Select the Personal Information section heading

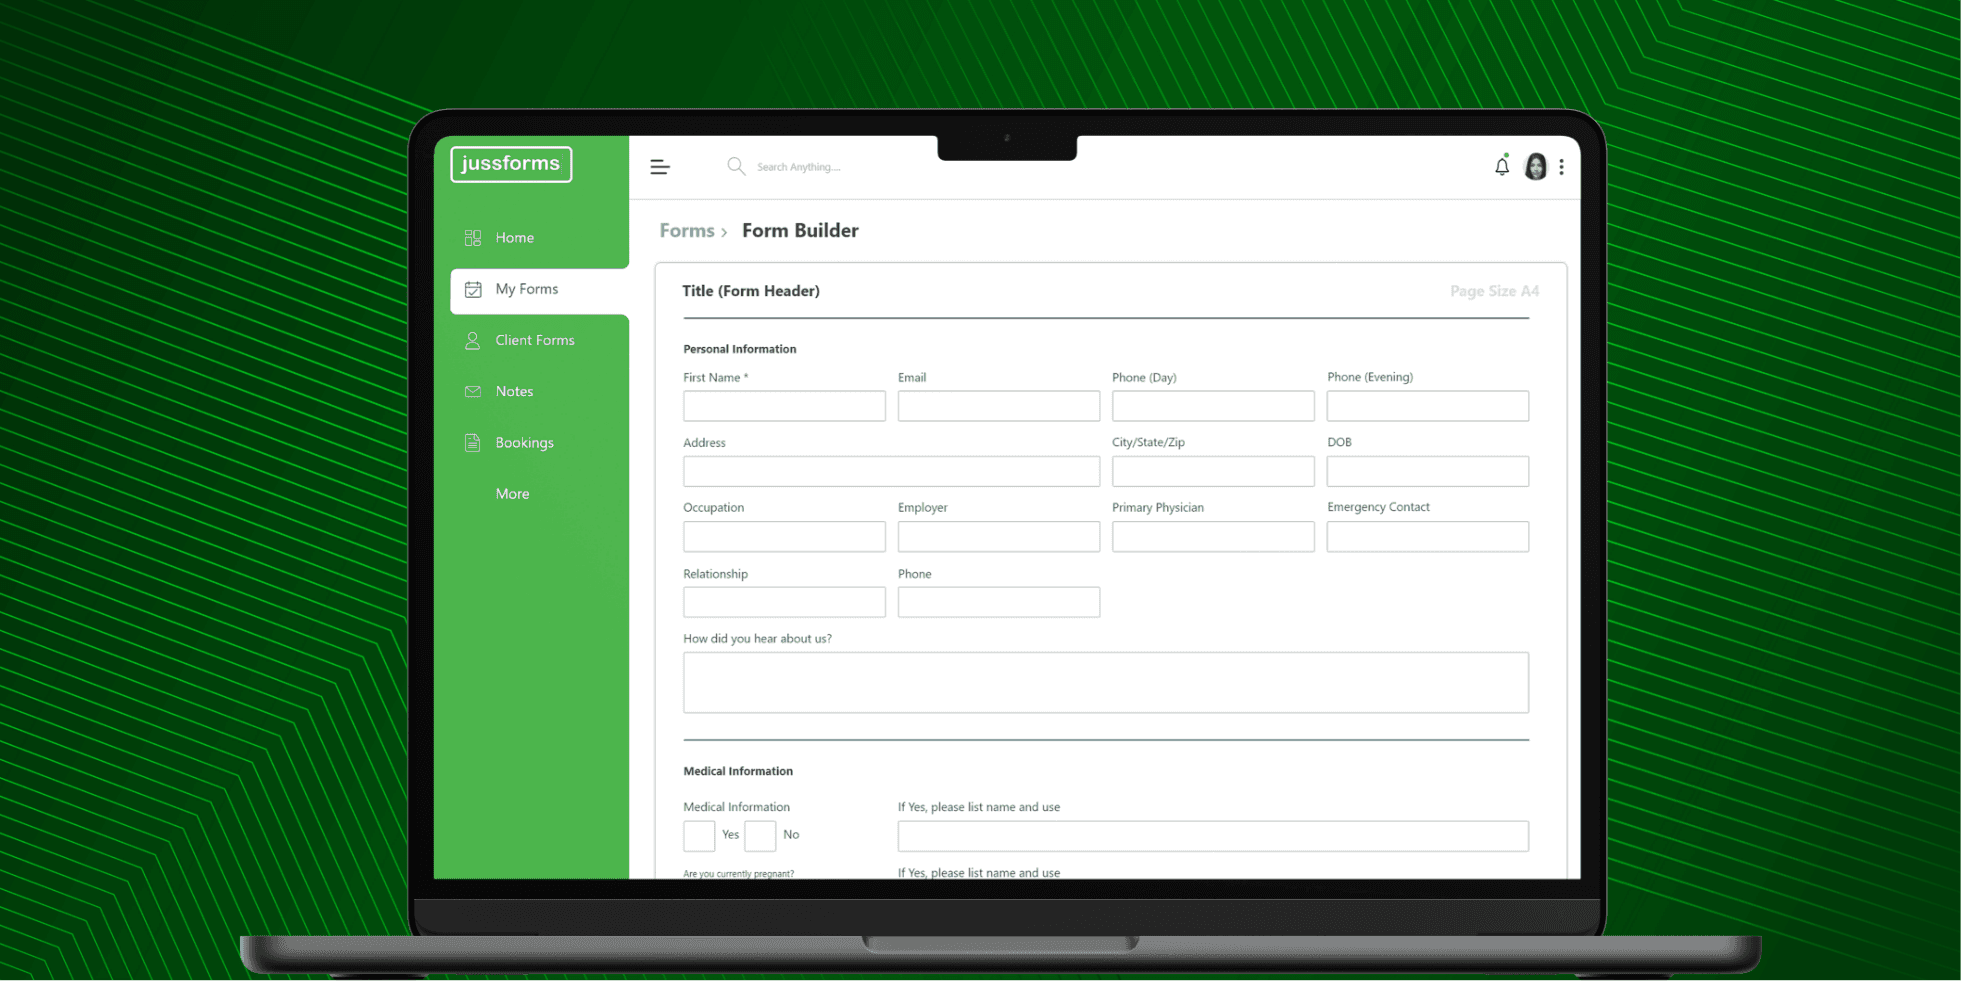click(740, 349)
